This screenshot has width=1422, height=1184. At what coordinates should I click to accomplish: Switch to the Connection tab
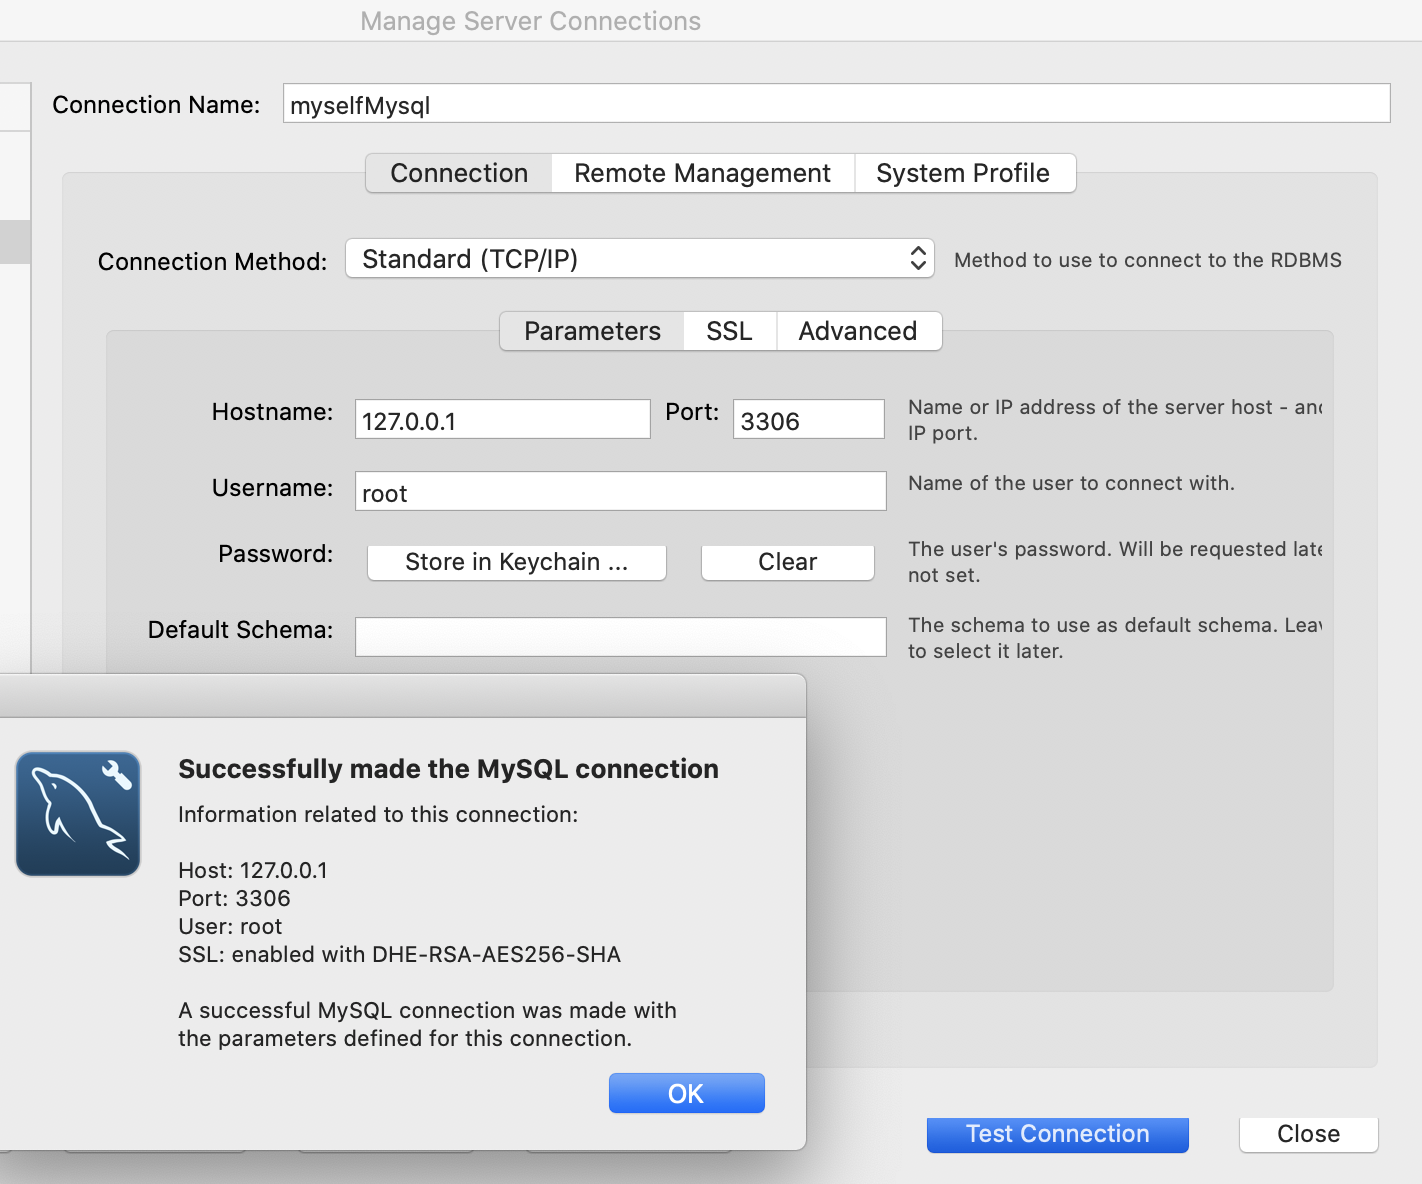tap(459, 173)
